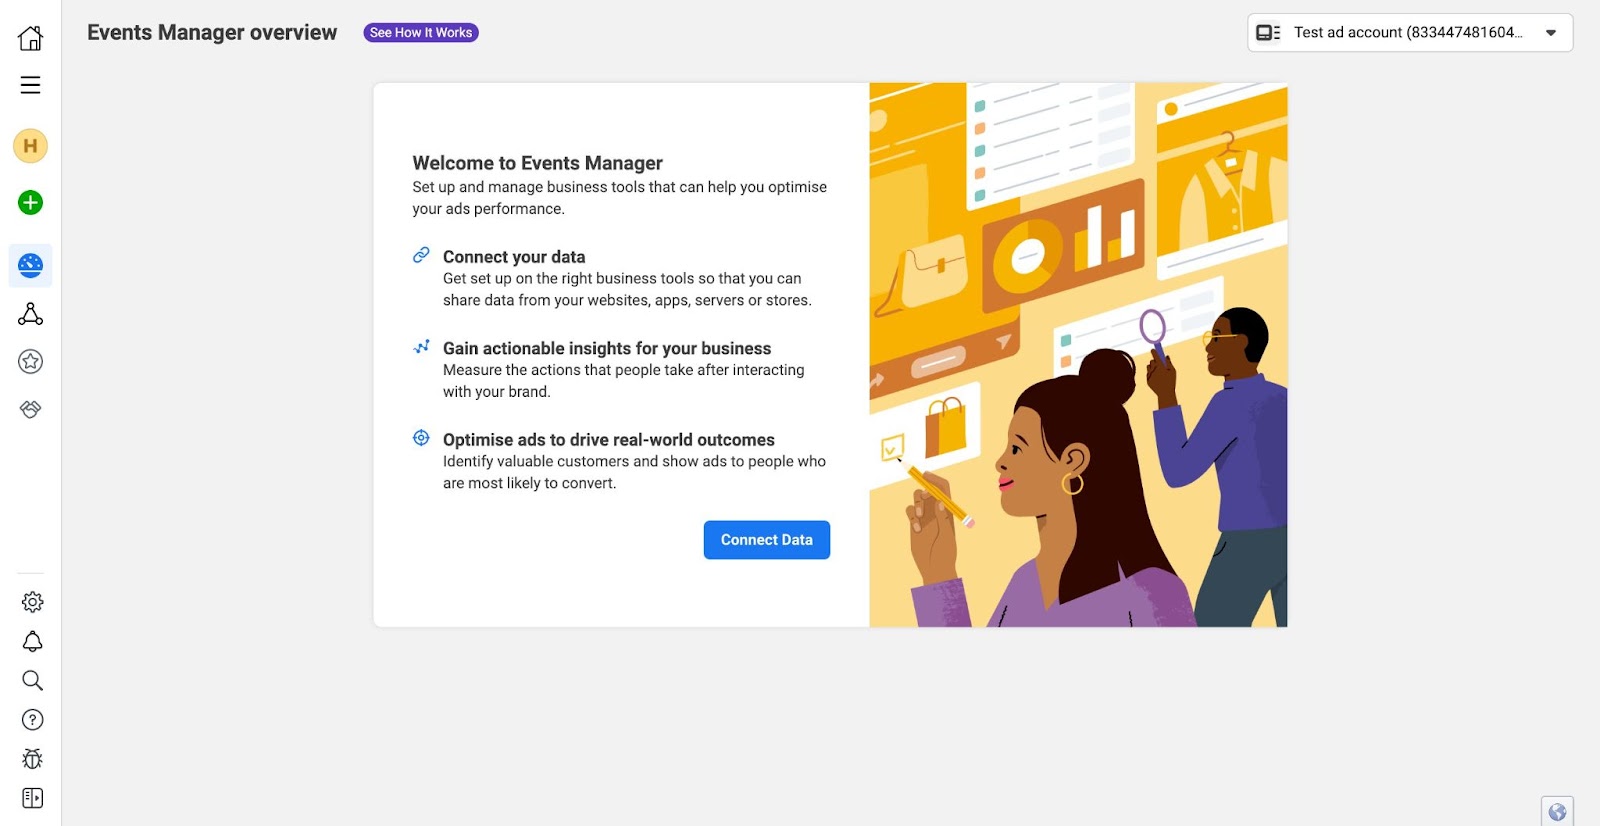The image size is (1600, 826).
Task: Click the green connect data sources plus icon
Action: (x=31, y=203)
